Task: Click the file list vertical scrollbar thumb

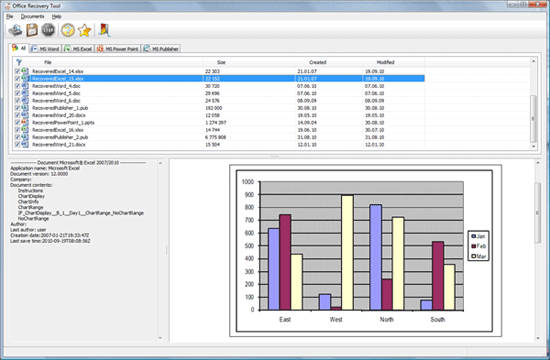Action: 534,118
